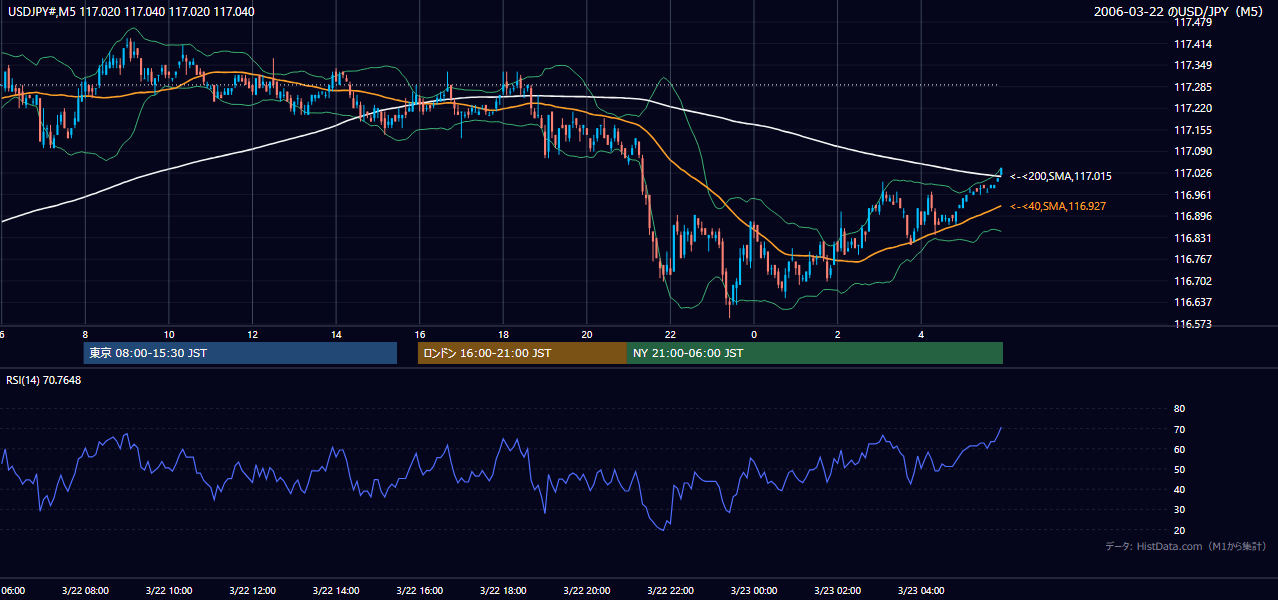Image resolution: width=1278 pixels, height=600 pixels.
Task: Click hour tick '18' under price chart
Action: click(503, 334)
